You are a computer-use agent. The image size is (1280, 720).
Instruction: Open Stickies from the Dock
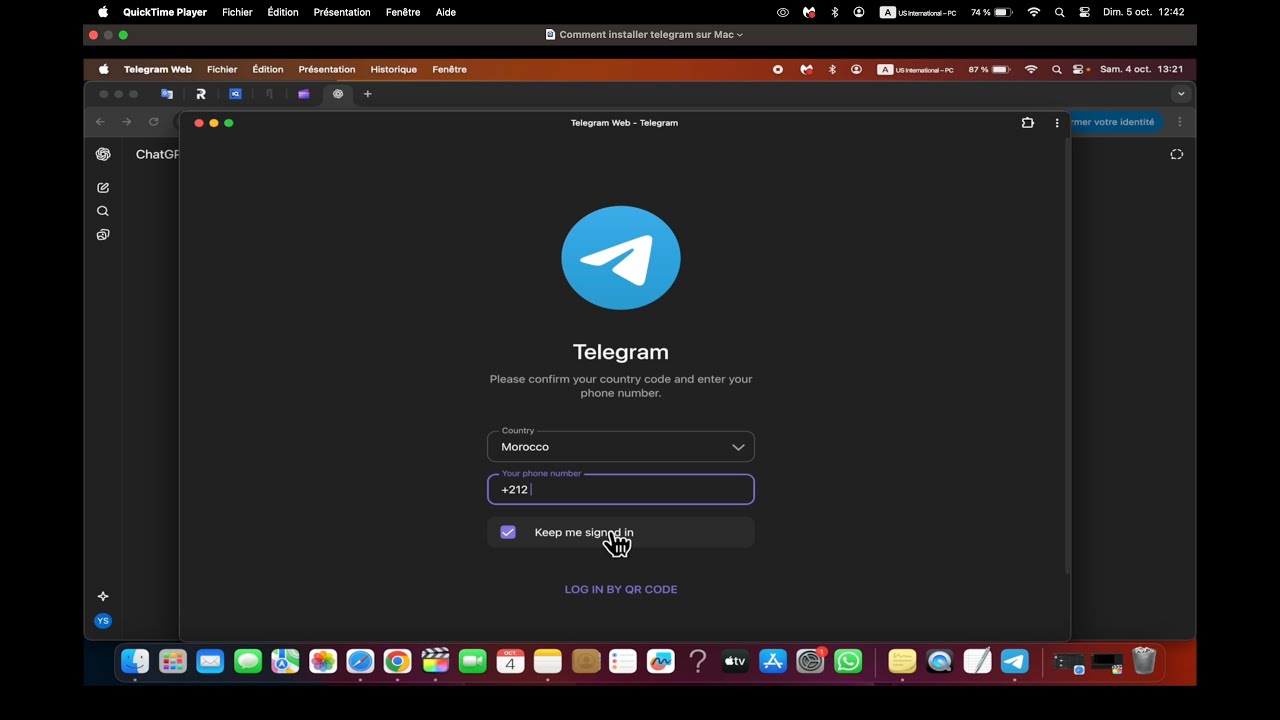(902, 661)
